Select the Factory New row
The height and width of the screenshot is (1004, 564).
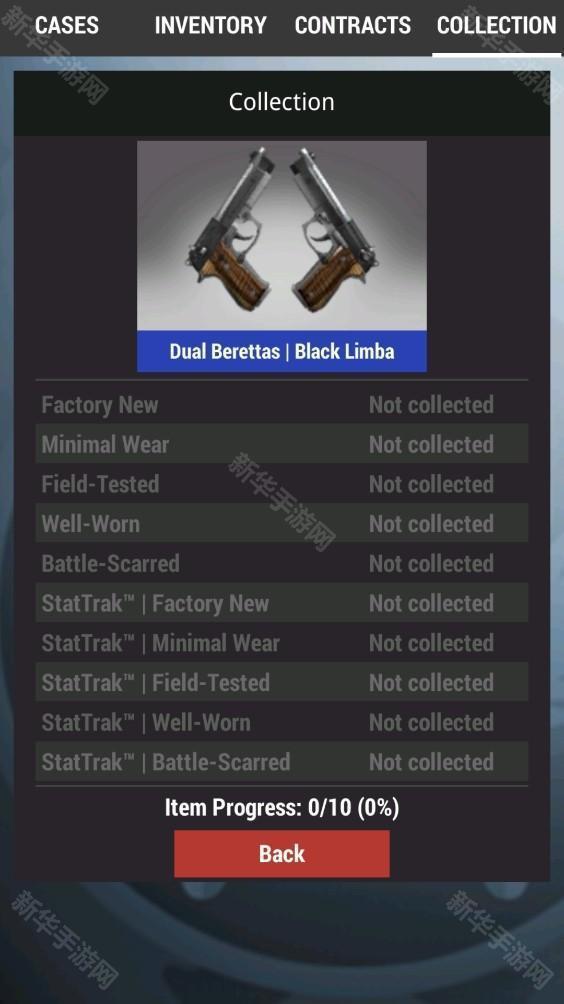tap(282, 405)
